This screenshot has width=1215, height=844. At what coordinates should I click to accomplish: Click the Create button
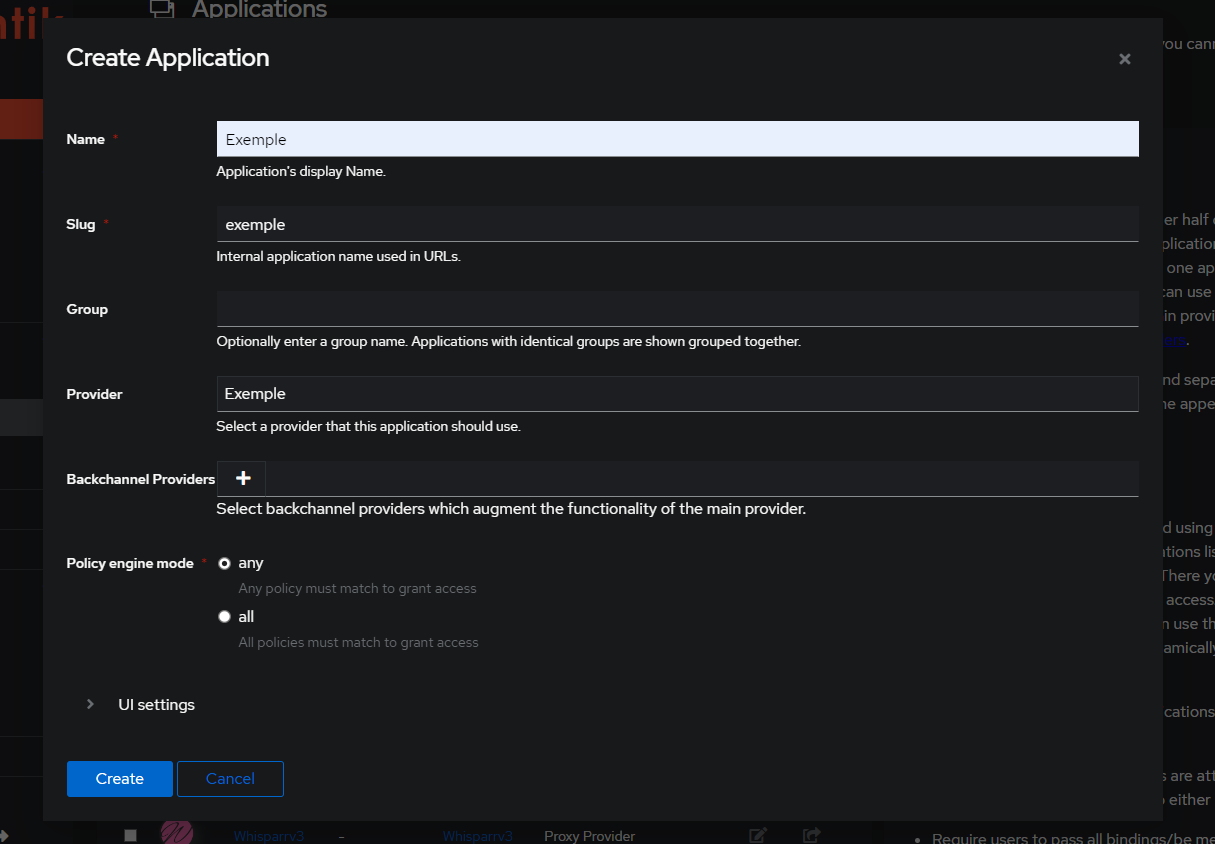(x=120, y=779)
